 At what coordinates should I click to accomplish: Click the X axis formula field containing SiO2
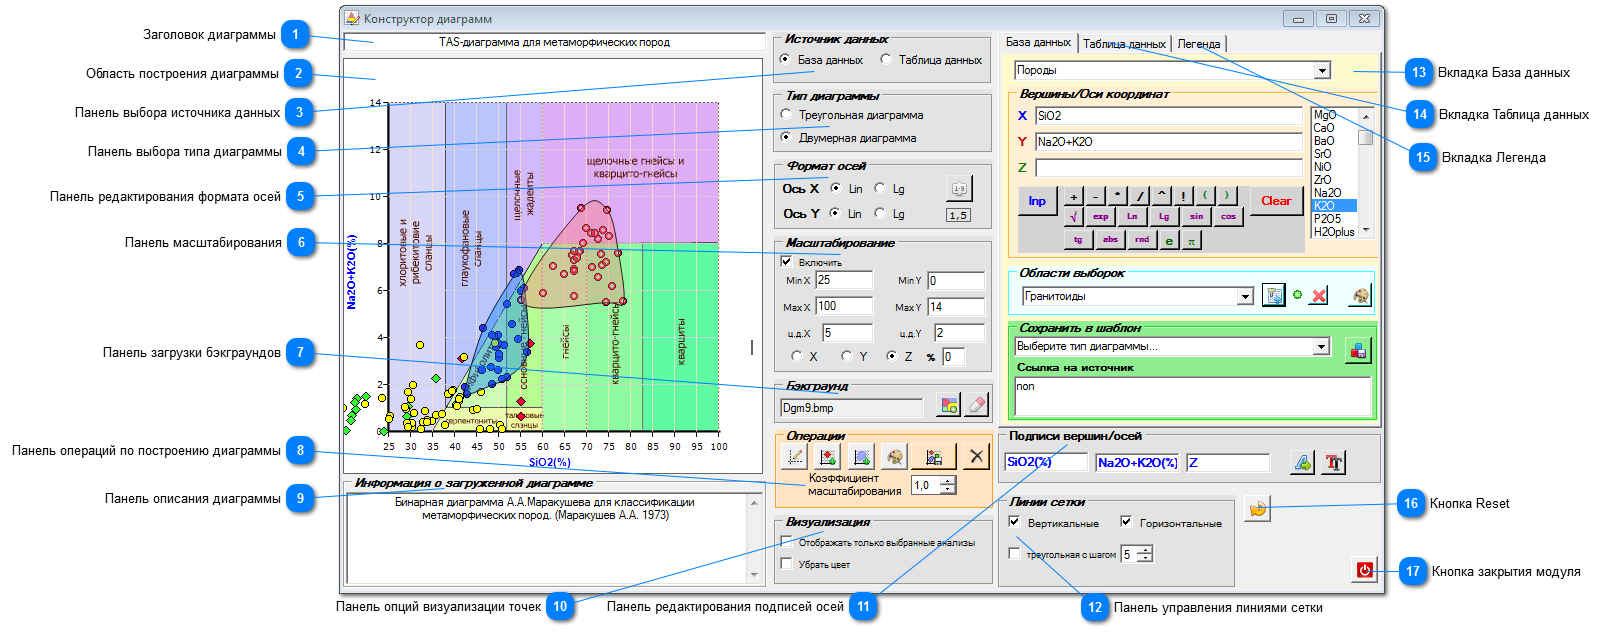click(1168, 116)
